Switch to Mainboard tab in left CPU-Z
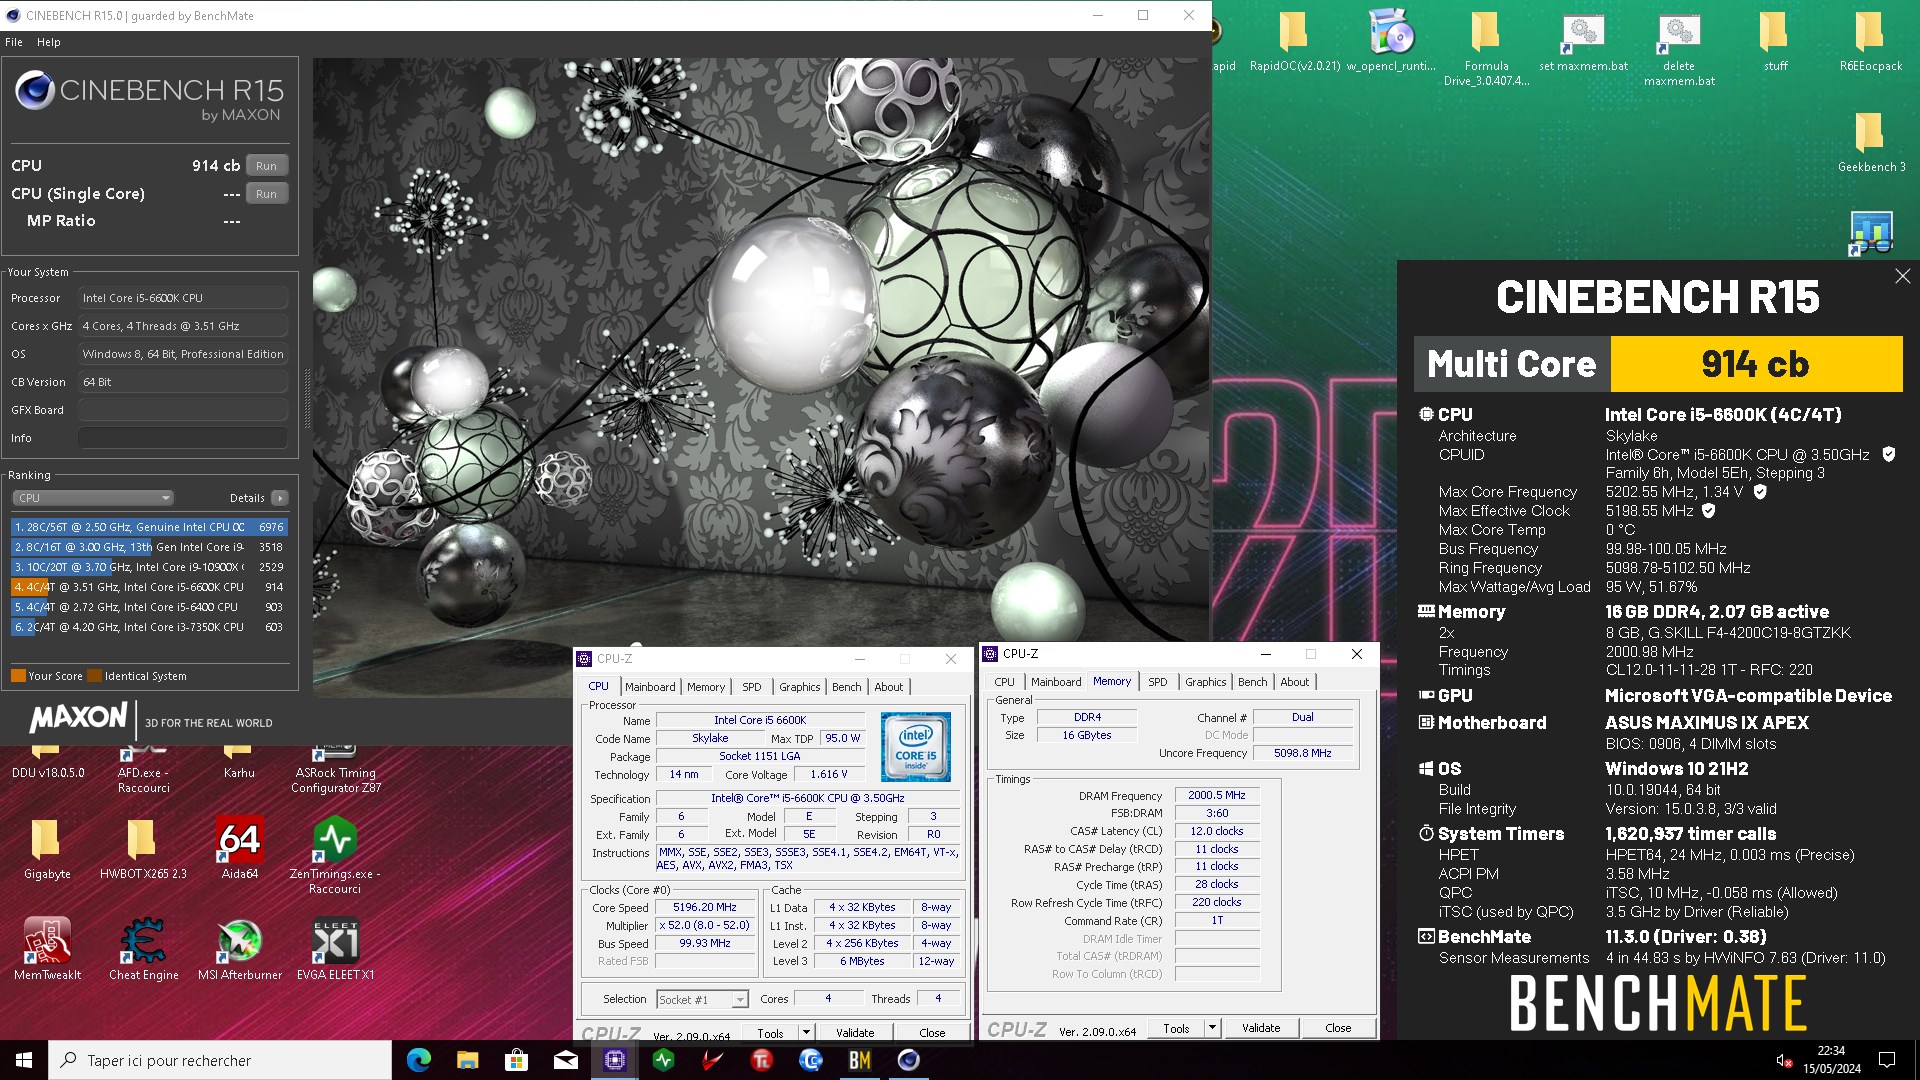Screen dimensions: 1920x1080 pyautogui.click(x=650, y=687)
